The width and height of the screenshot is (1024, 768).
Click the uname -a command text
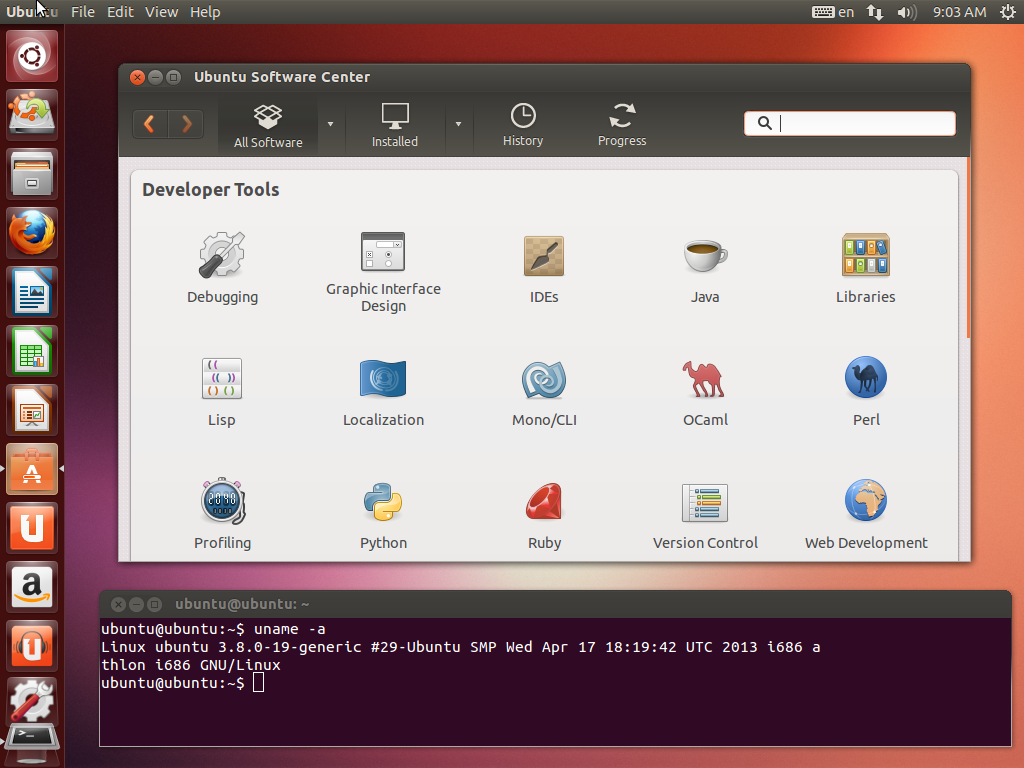tap(289, 629)
